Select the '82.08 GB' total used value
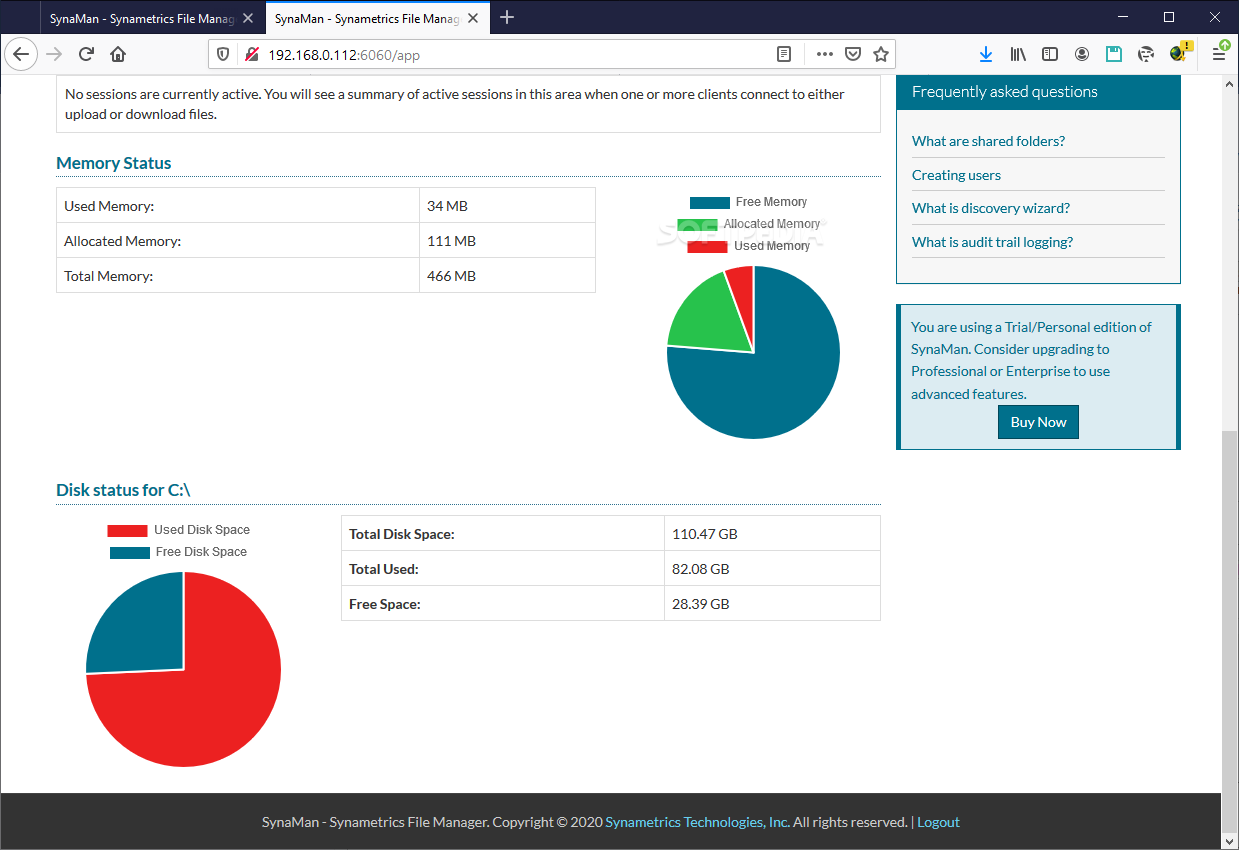The width and height of the screenshot is (1239, 850). coord(701,569)
